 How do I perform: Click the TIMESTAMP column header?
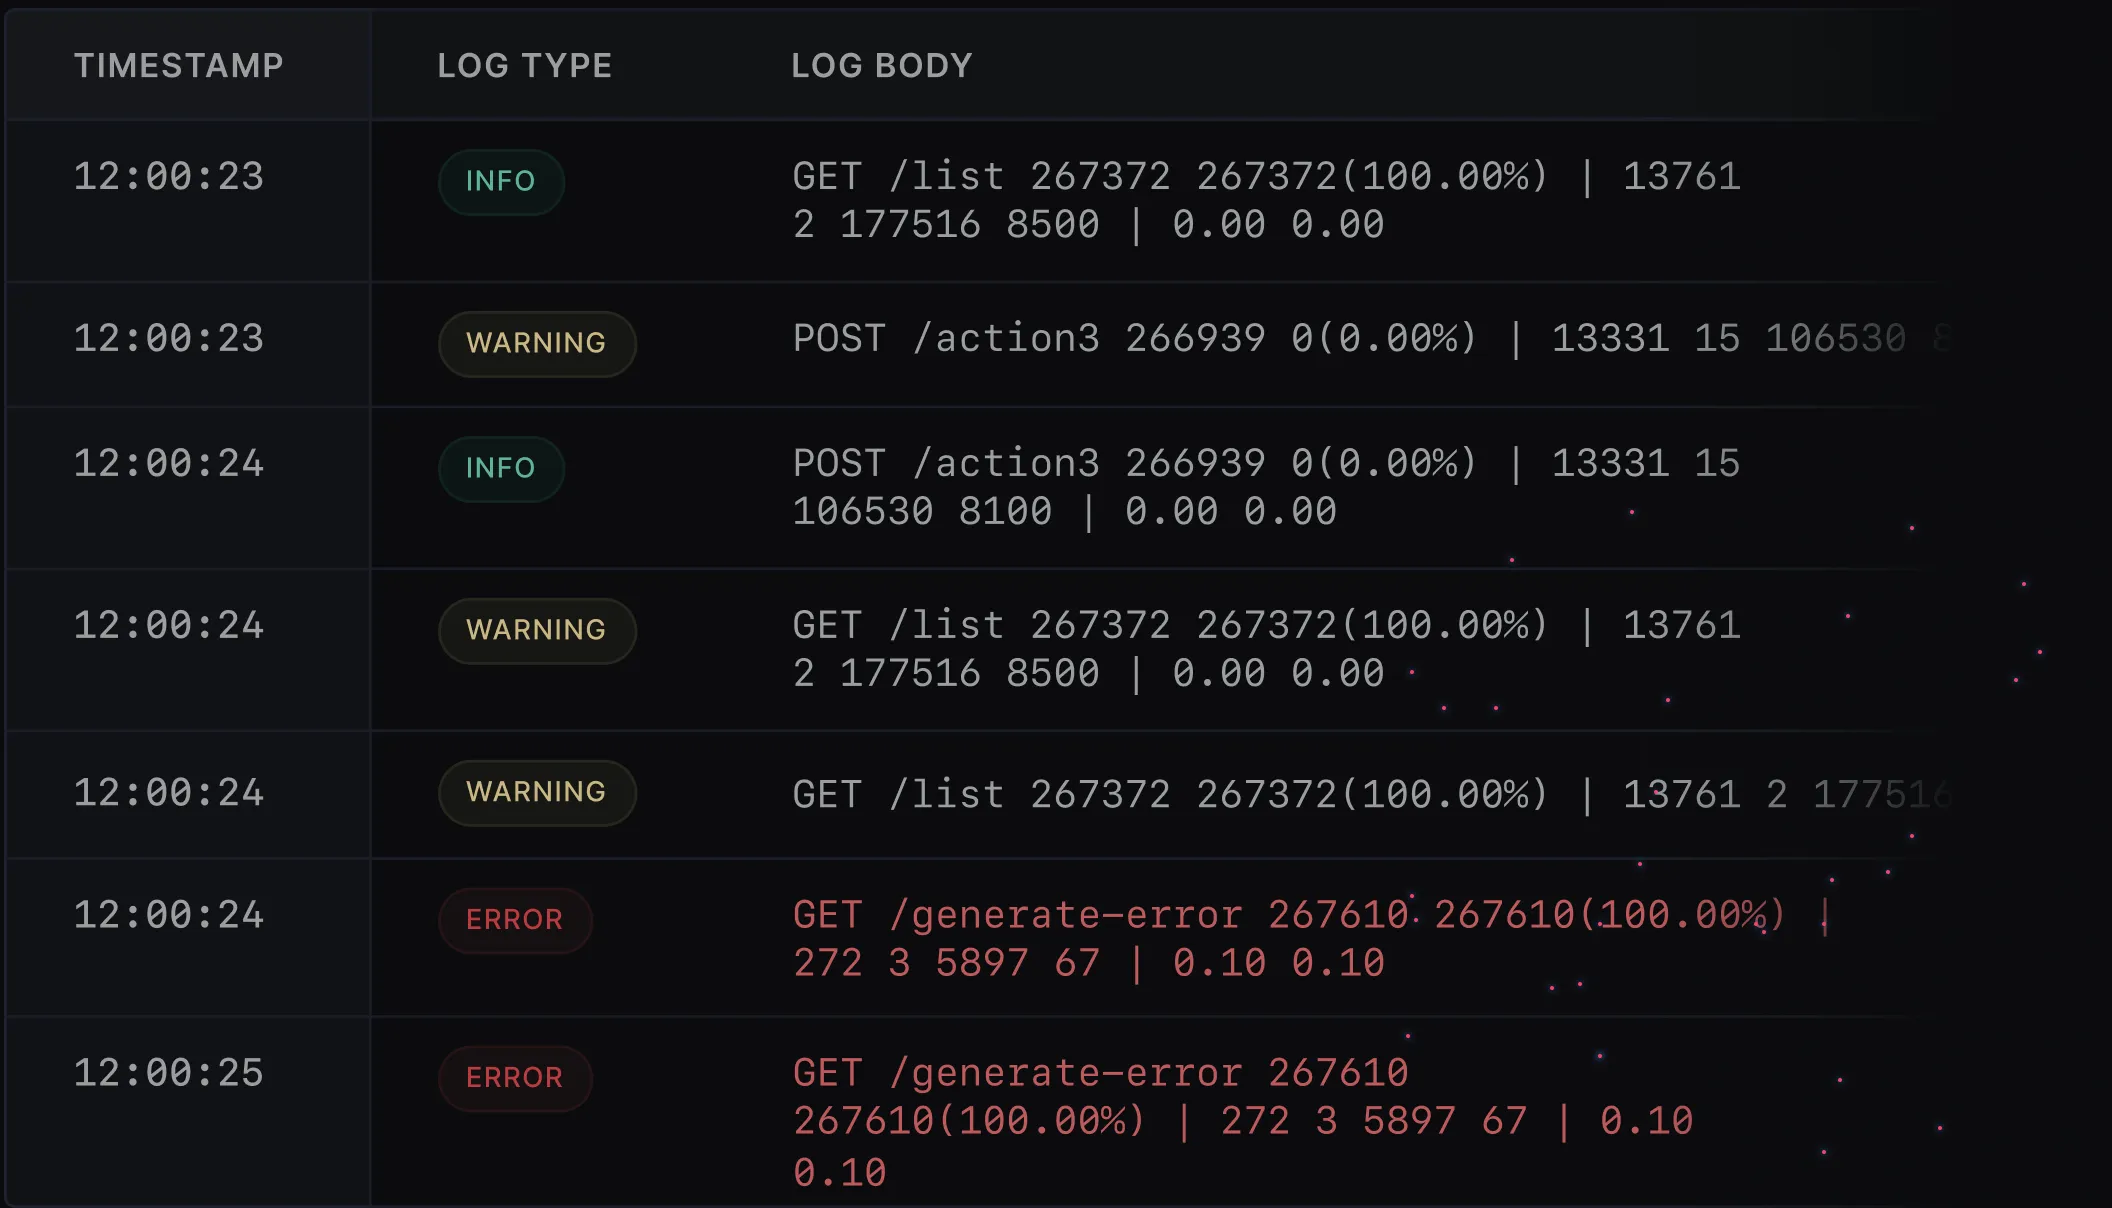coord(179,66)
